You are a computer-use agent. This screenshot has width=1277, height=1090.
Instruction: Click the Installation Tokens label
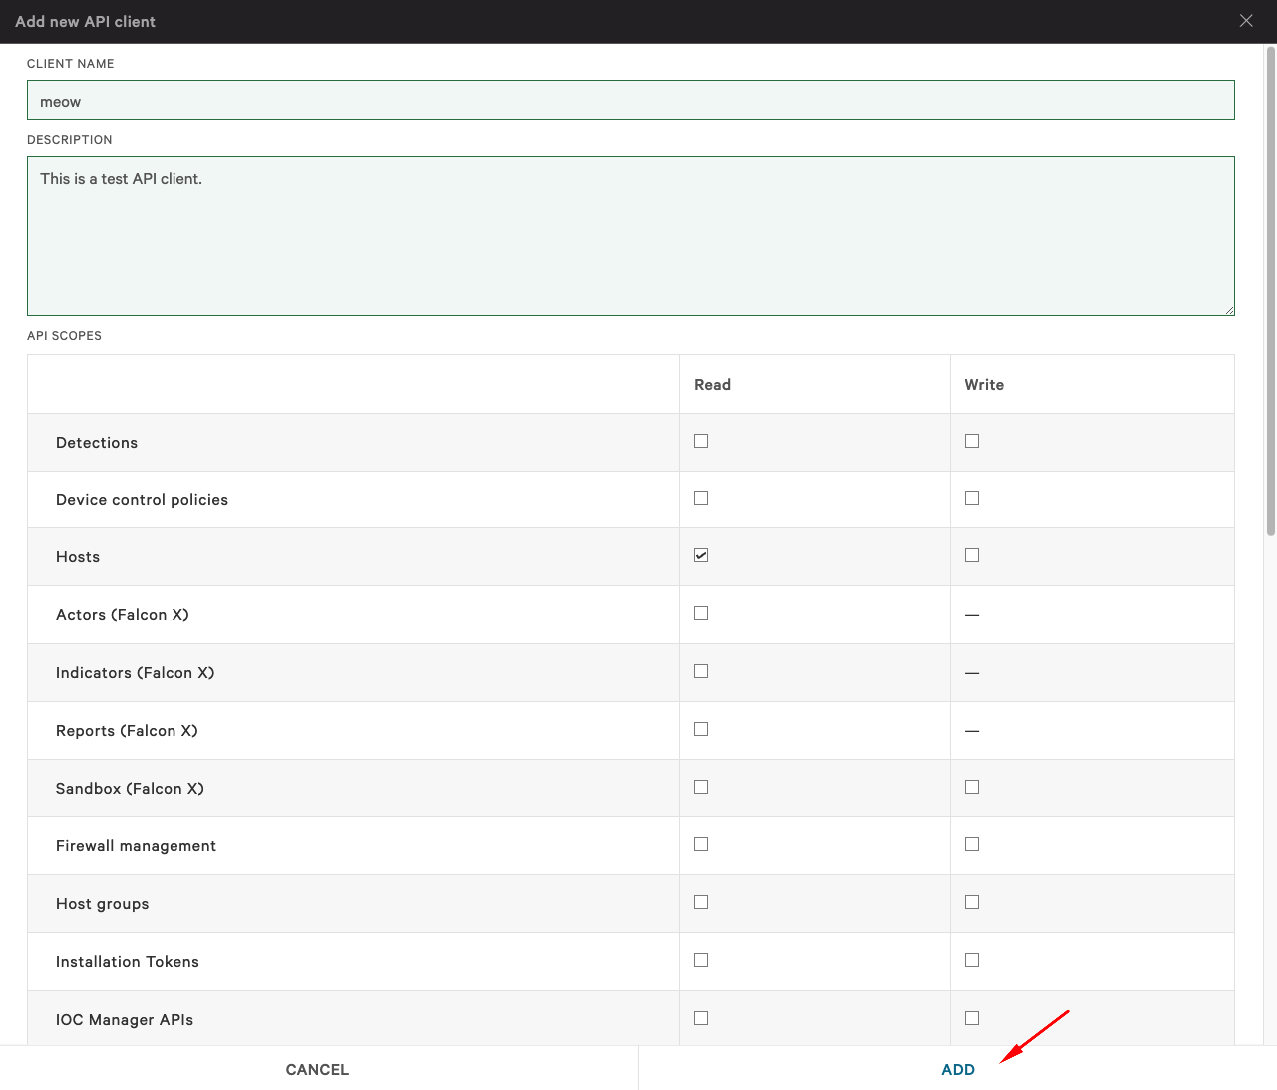(x=127, y=962)
